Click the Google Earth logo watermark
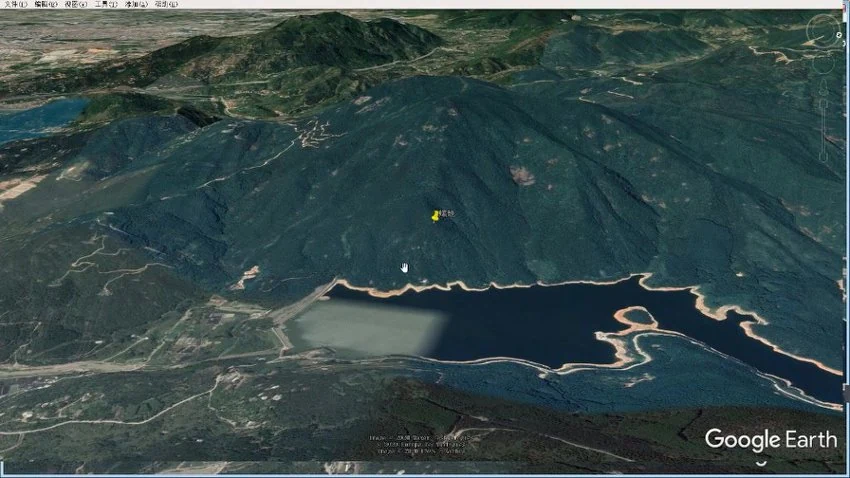Image resolution: width=850 pixels, height=478 pixels. tap(770, 439)
